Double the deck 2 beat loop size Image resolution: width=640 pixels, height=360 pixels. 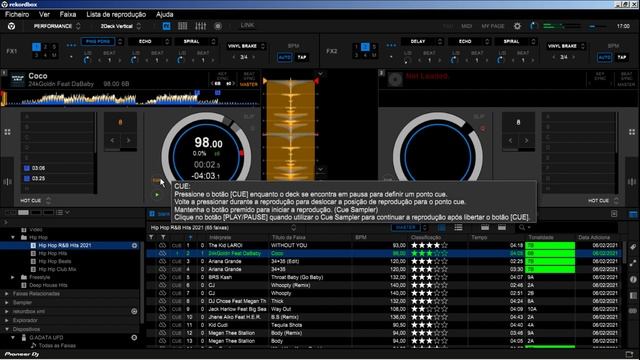coord(526,140)
